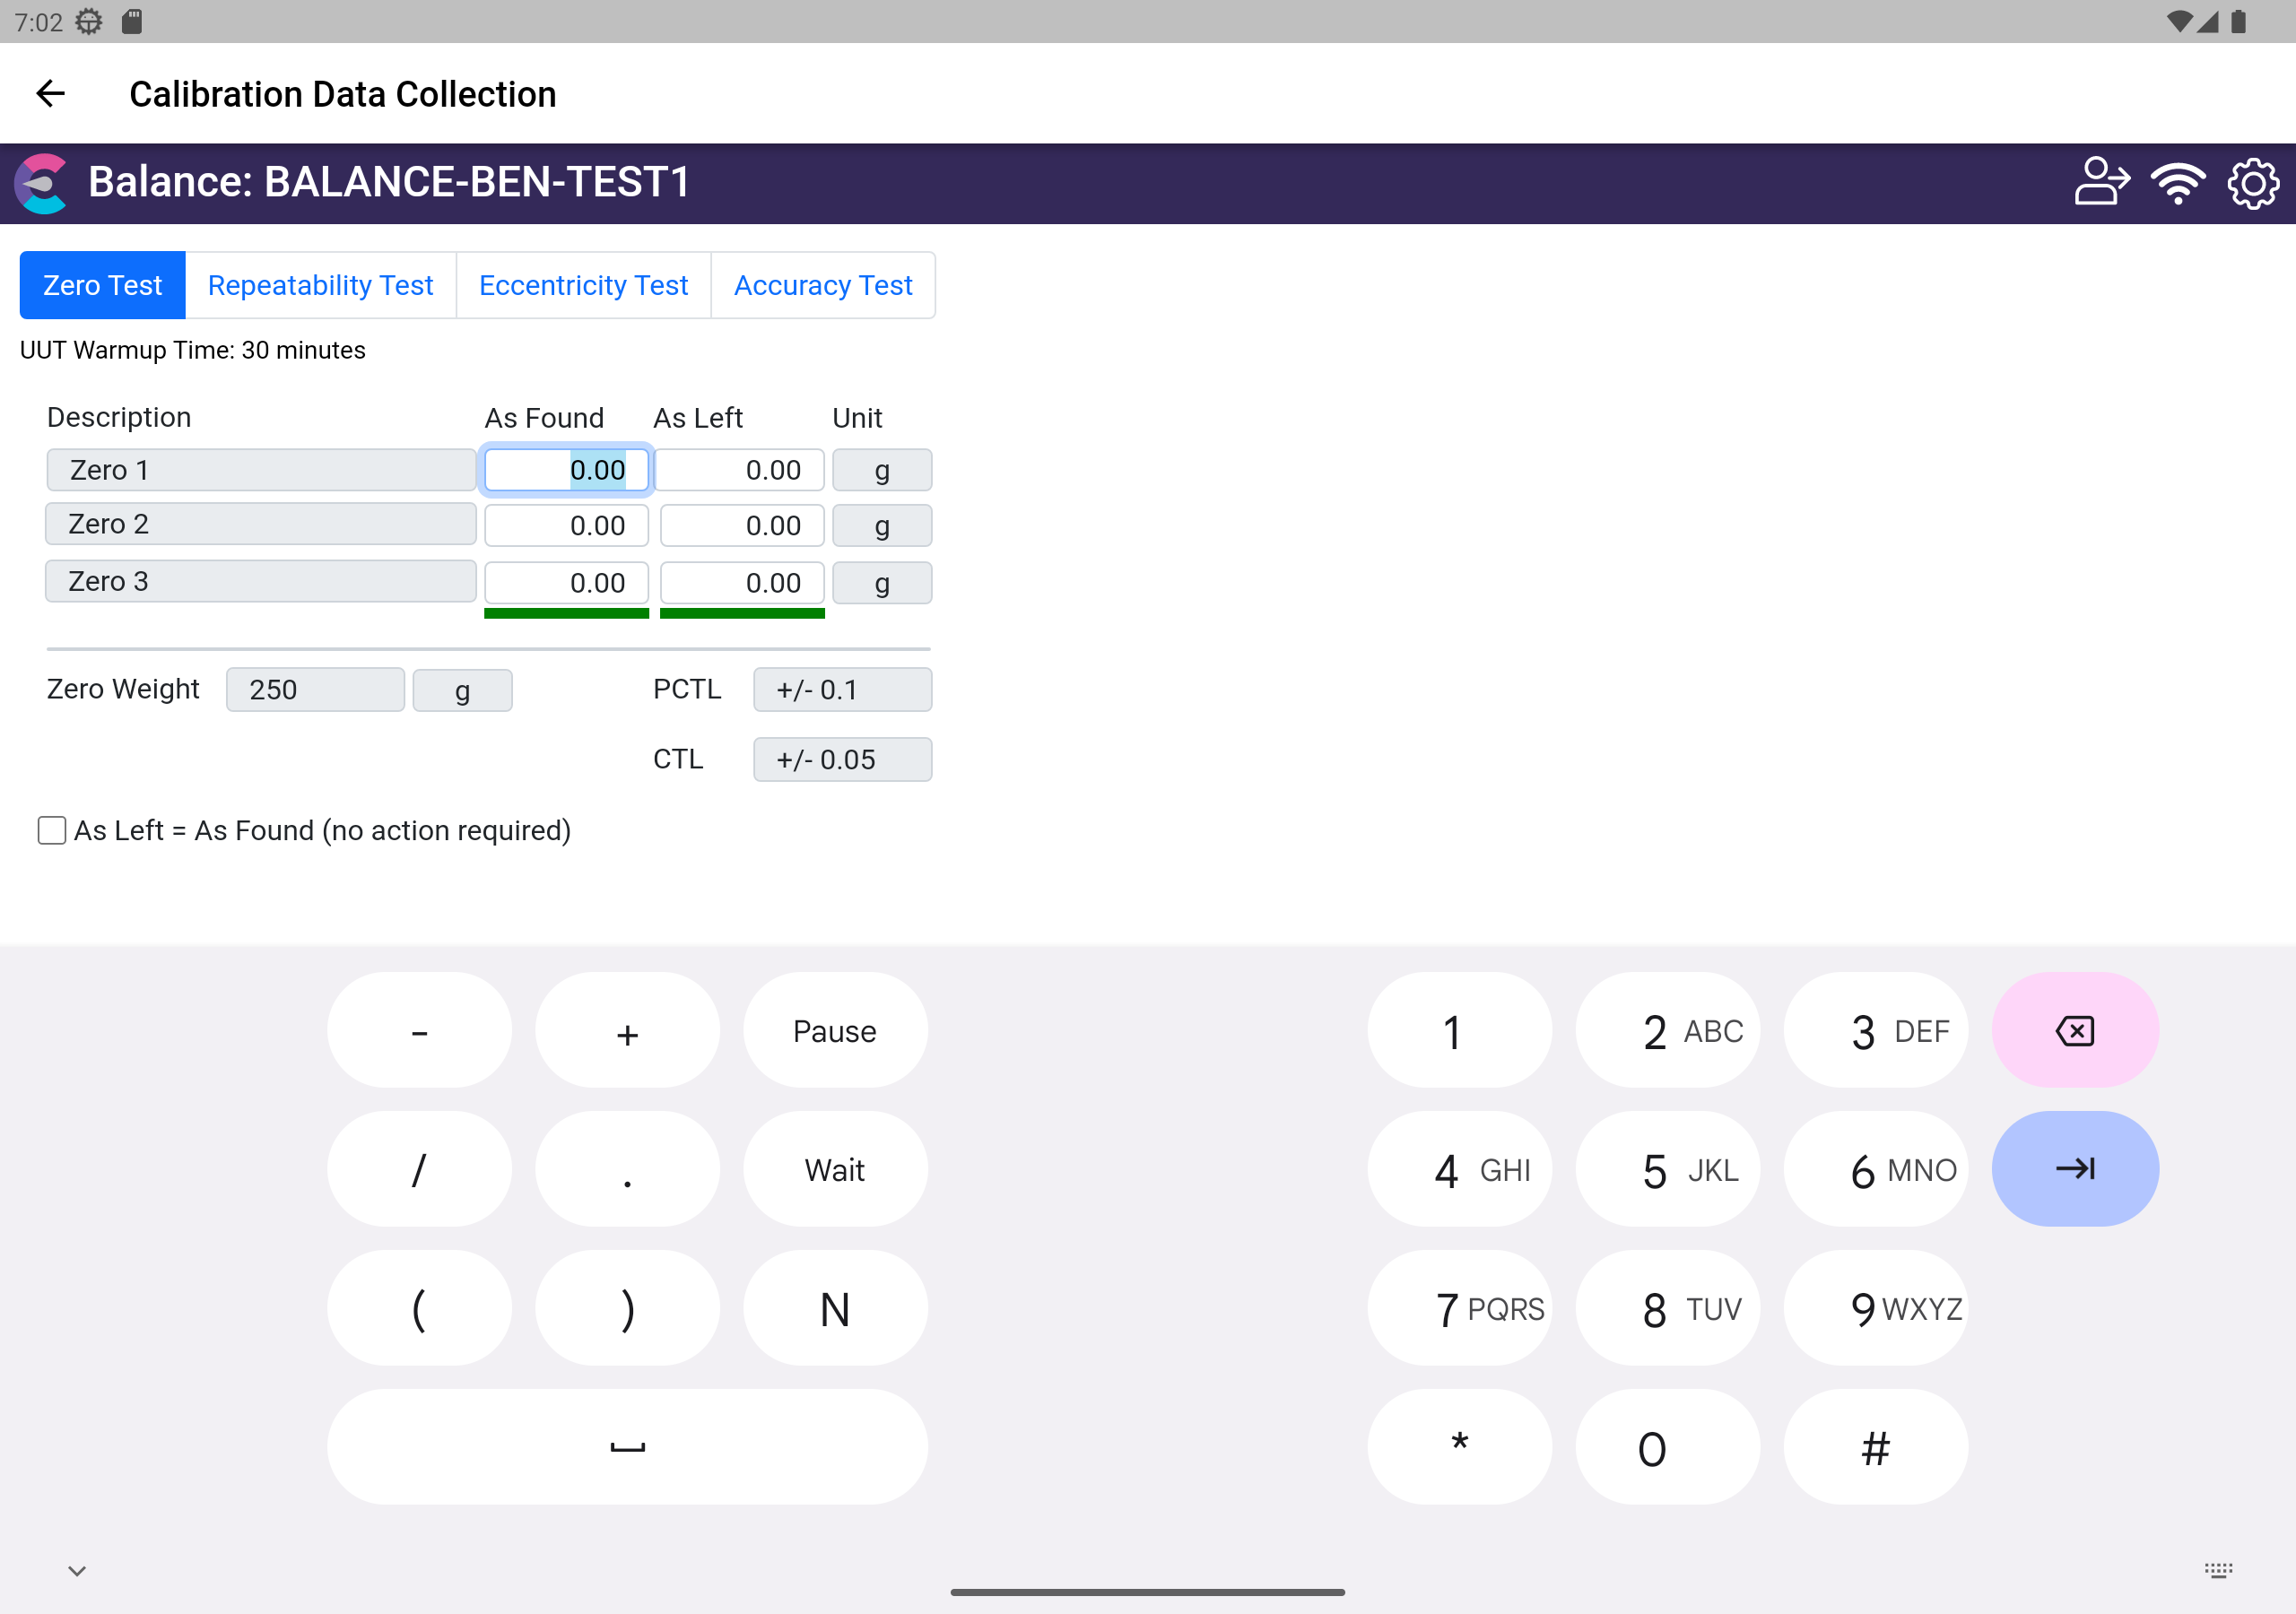2296x1614 pixels.
Task: Open the Eccentricity Test tab
Action: (583, 286)
